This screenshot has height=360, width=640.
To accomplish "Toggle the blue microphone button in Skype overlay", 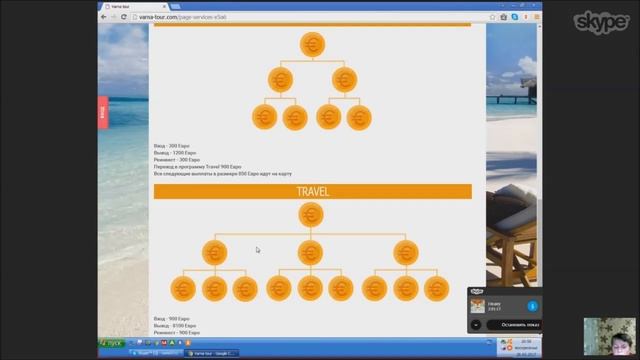I will (532, 306).
